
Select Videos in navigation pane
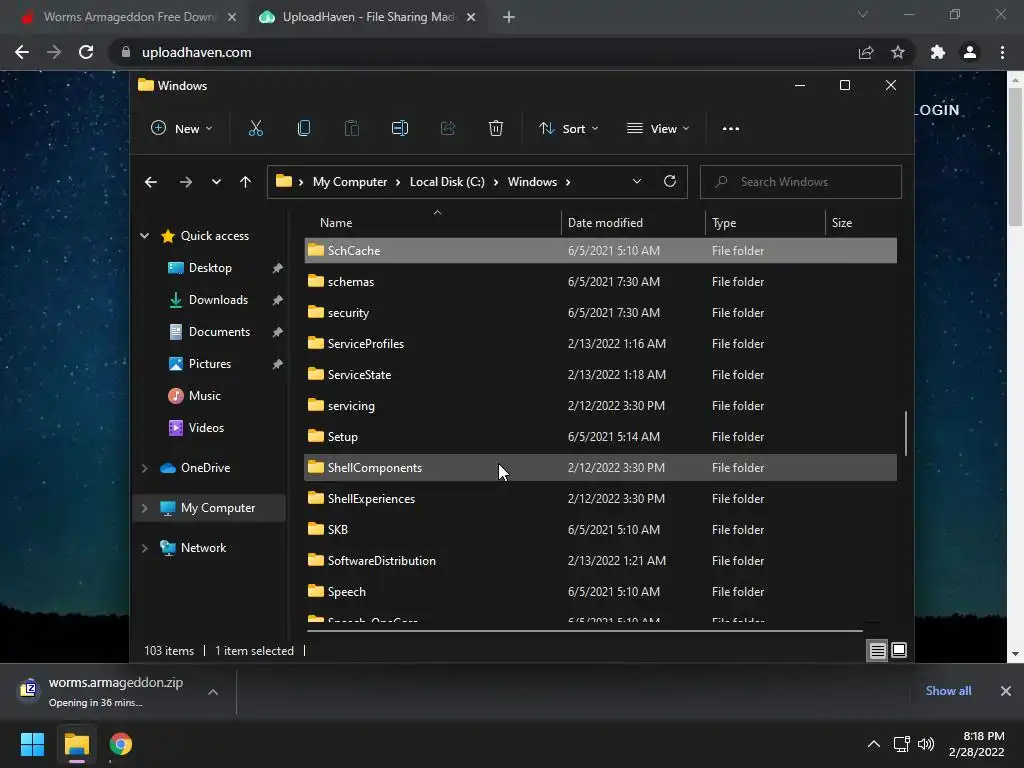(206, 428)
